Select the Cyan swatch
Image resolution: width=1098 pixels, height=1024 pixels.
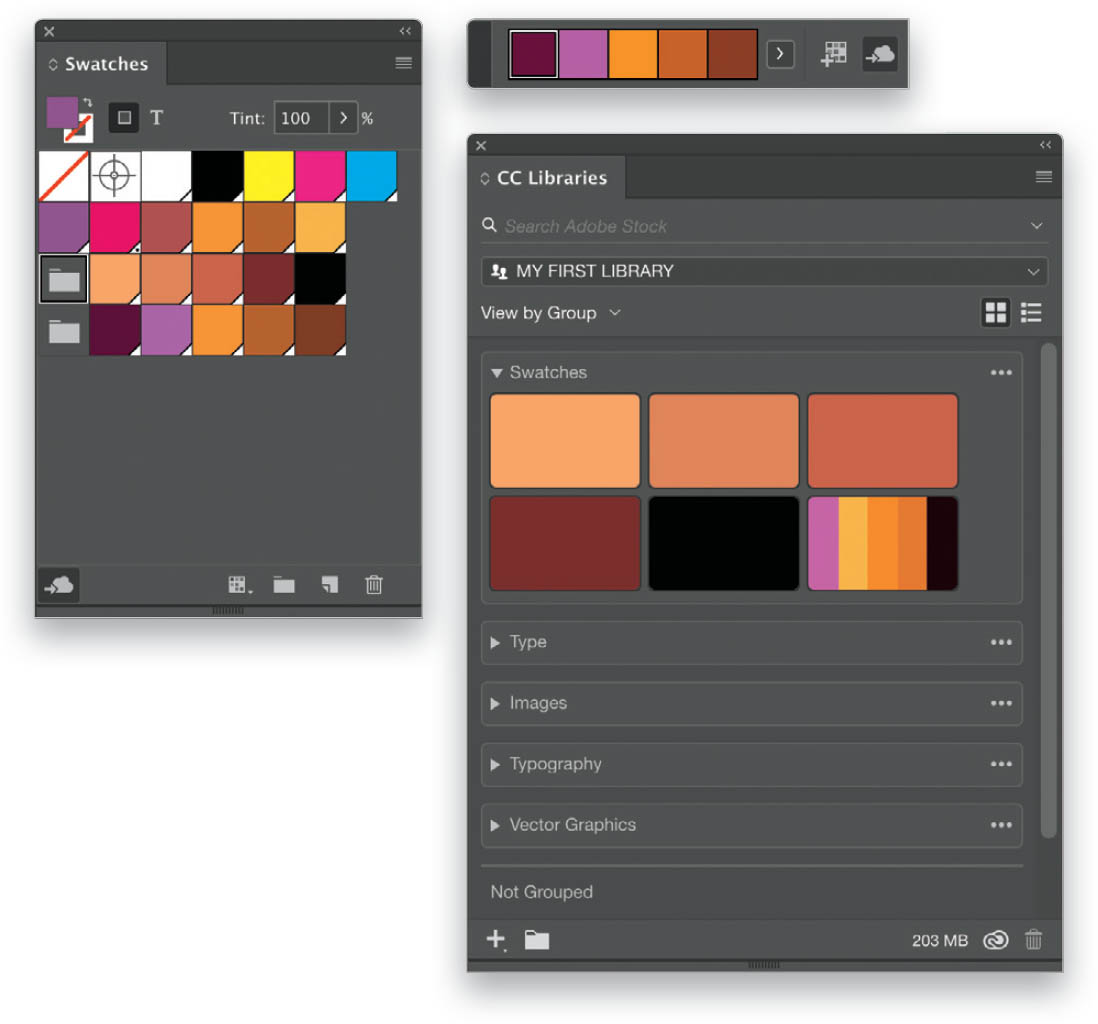pos(372,176)
